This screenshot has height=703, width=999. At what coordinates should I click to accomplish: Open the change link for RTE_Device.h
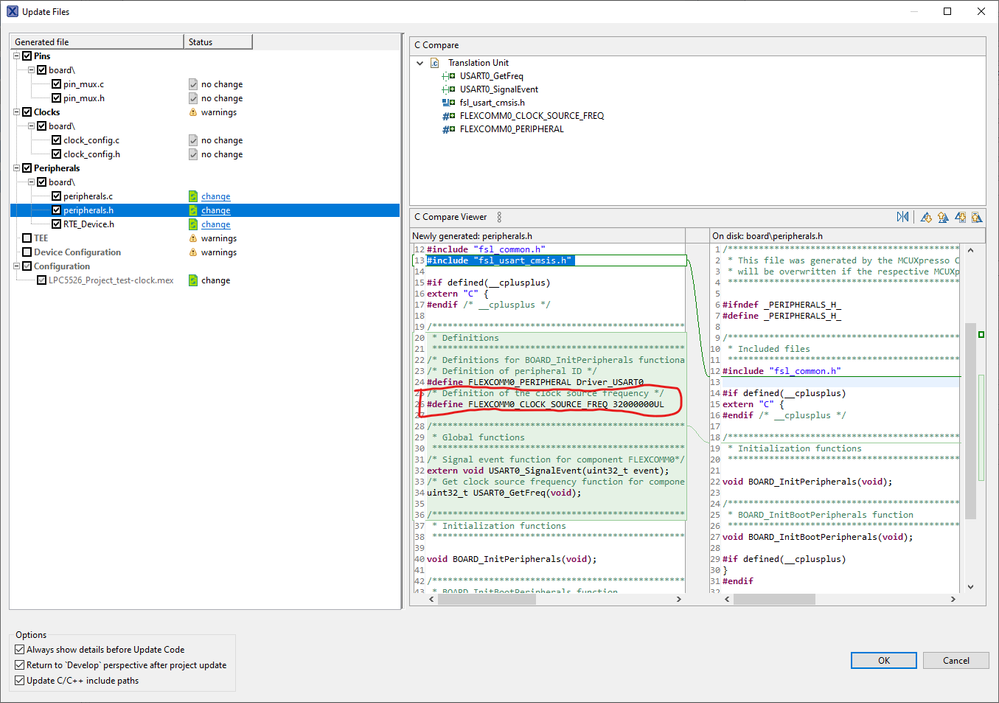click(x=216, y=224)
